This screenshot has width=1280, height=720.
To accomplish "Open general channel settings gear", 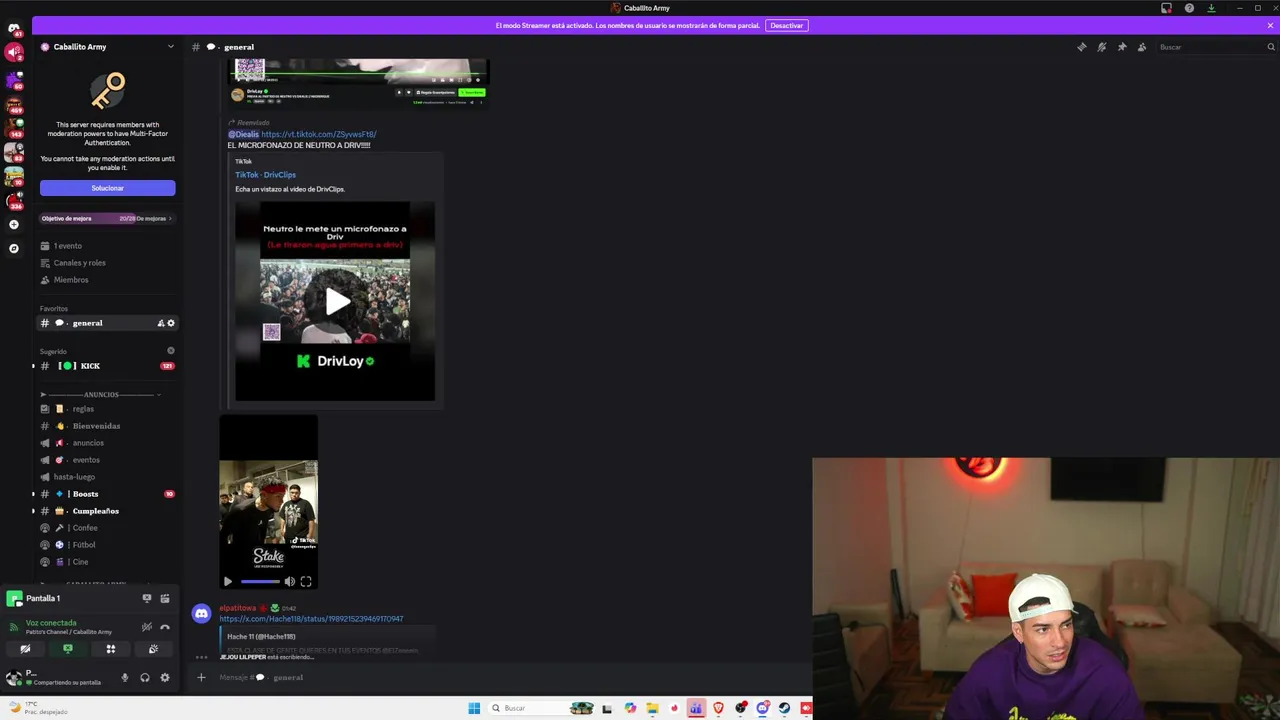I will click(171, 323).
